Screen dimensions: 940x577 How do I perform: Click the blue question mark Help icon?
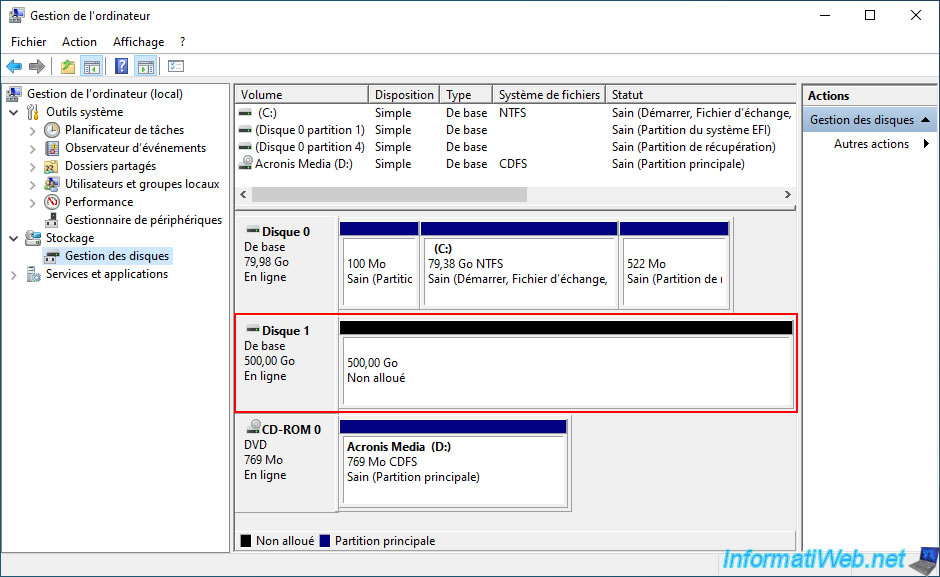[121, 67]
